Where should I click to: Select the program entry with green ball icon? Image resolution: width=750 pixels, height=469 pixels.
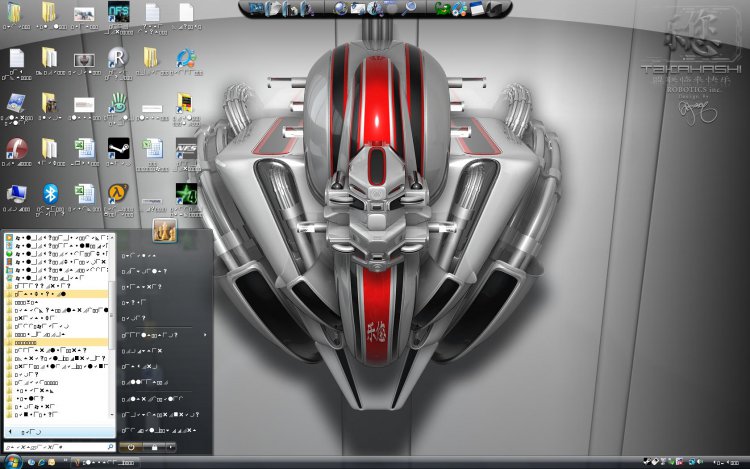click(x=57, y=253)
